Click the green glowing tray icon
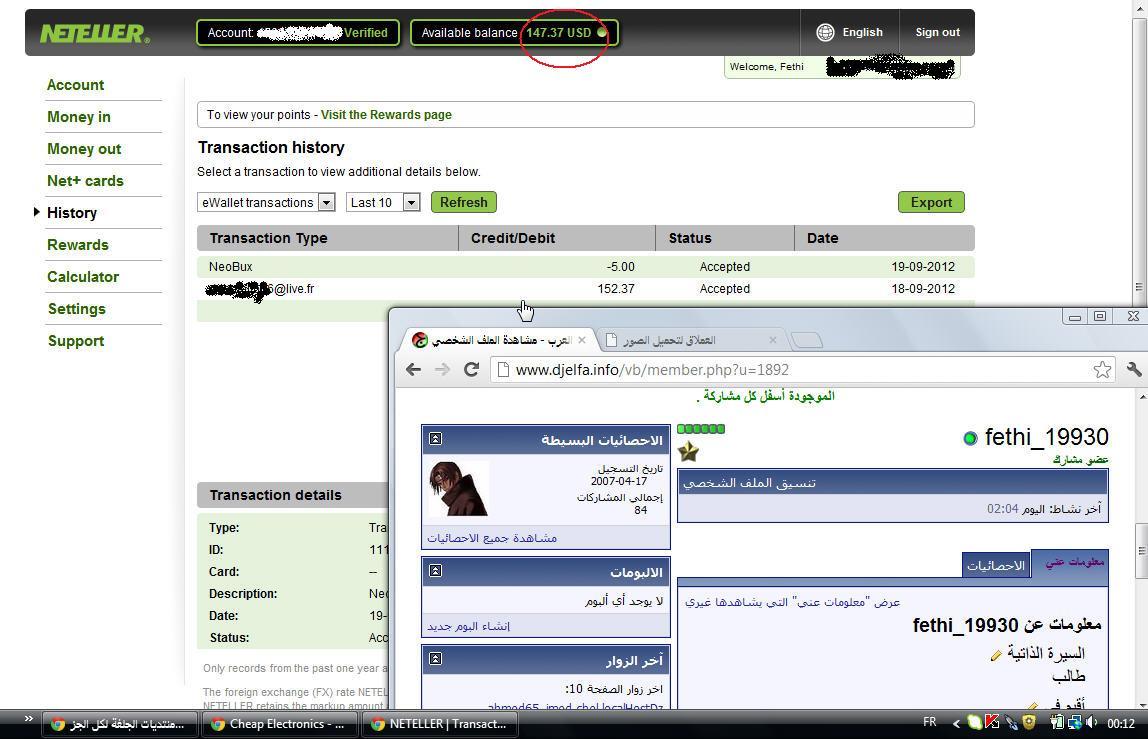1148x739 pixels. point(974,723)
